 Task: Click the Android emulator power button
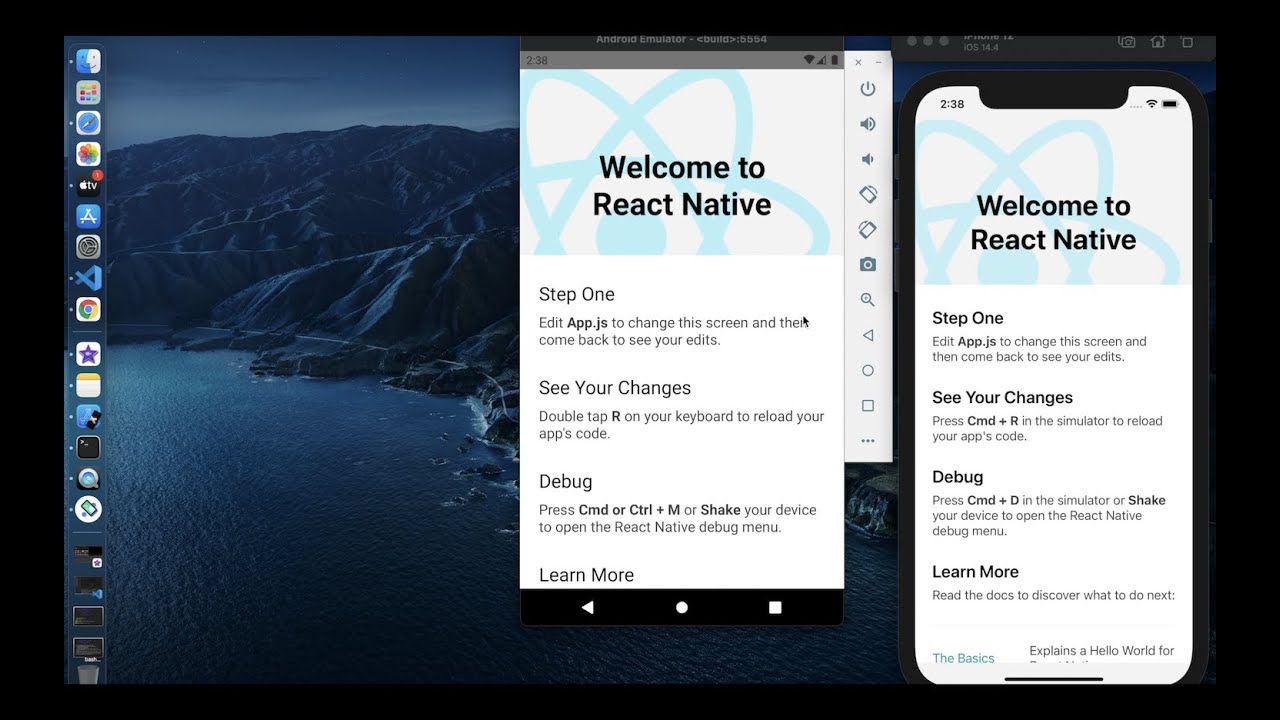[x=868, y=89]
